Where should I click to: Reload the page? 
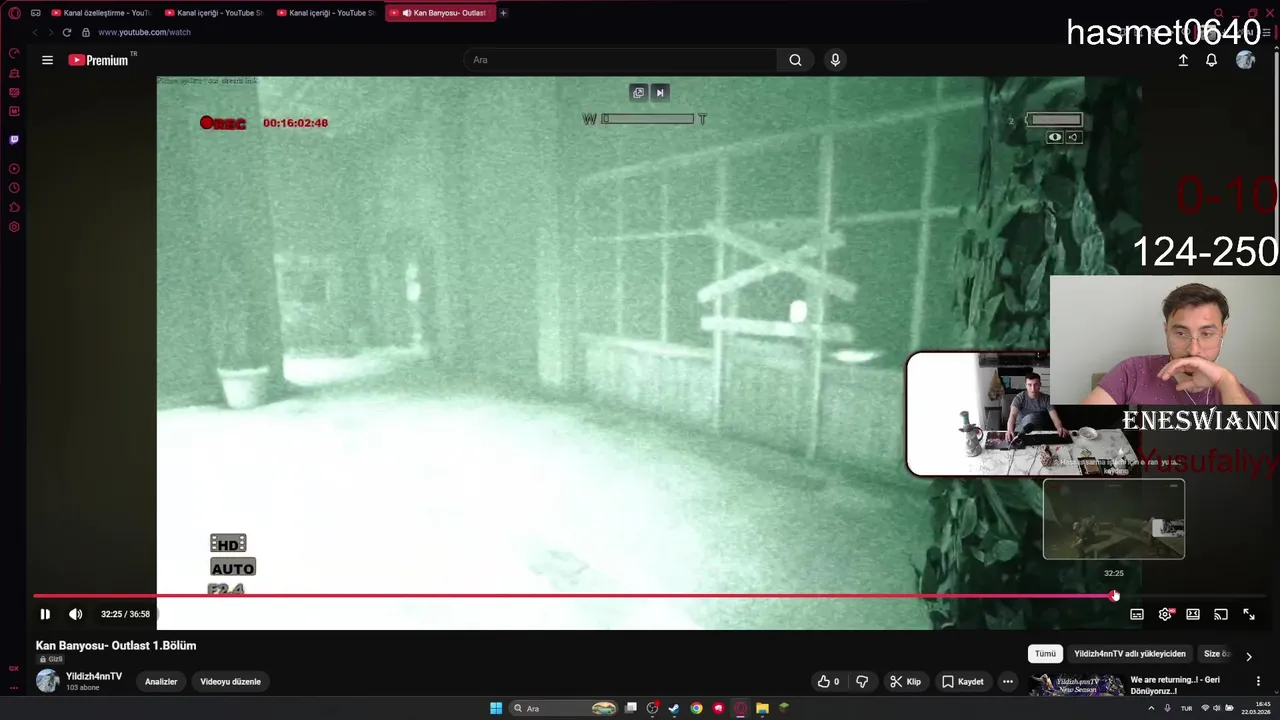tap(67, 32)
